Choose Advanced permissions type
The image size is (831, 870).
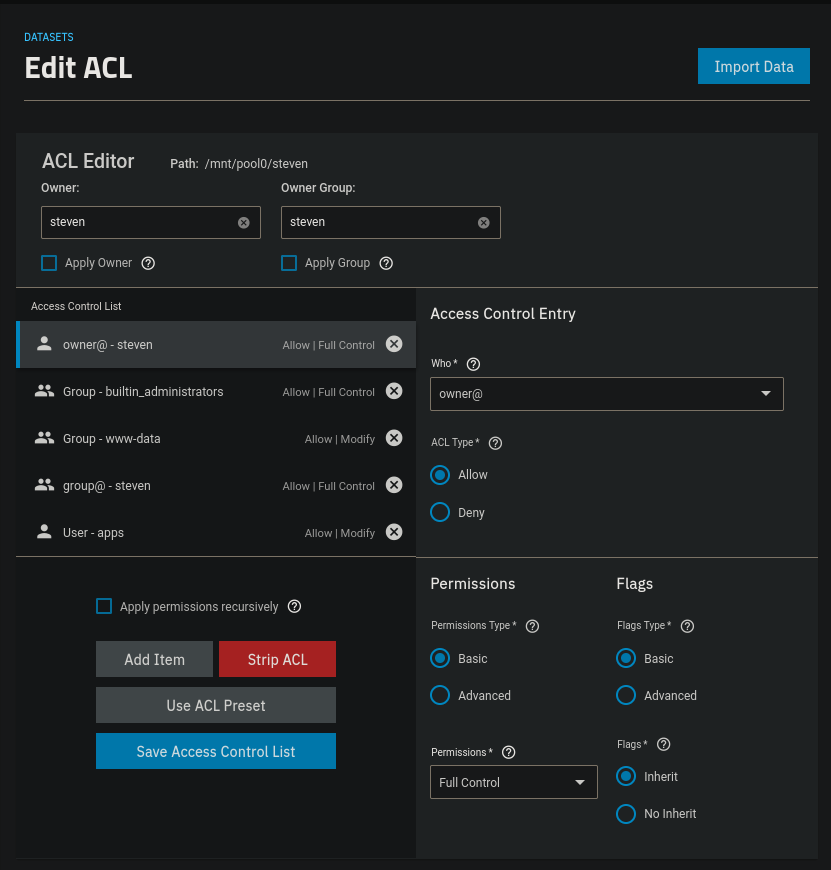440,695
